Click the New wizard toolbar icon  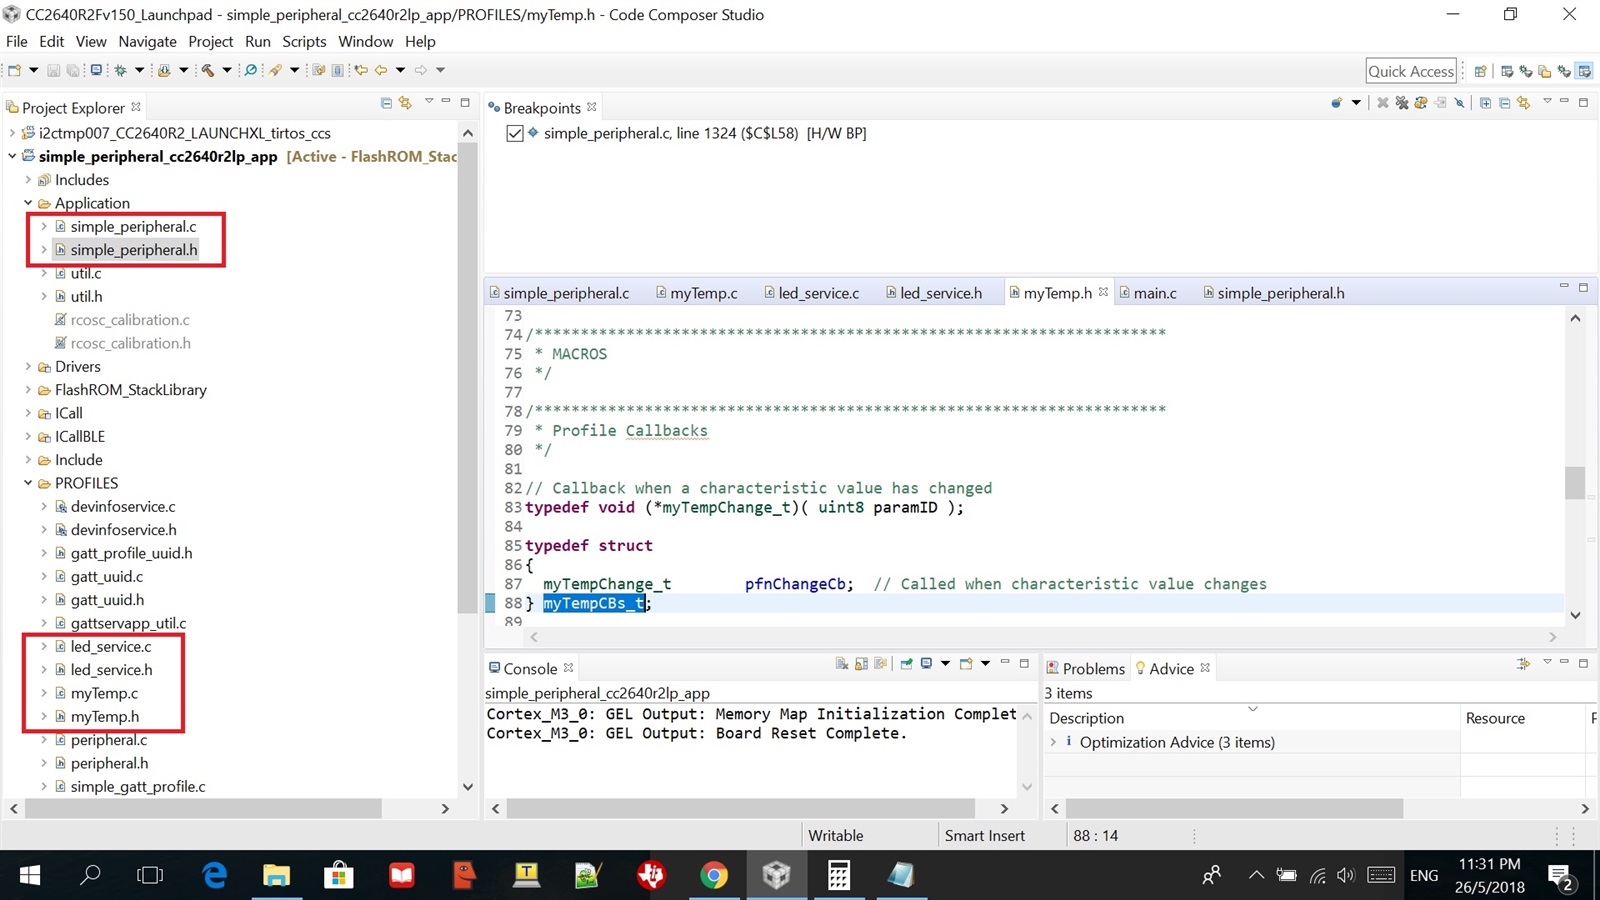pos(14,70)
